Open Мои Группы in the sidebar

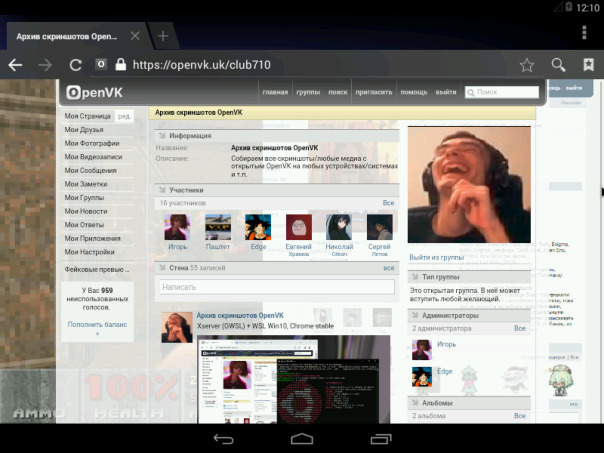(x=84, y=198)
